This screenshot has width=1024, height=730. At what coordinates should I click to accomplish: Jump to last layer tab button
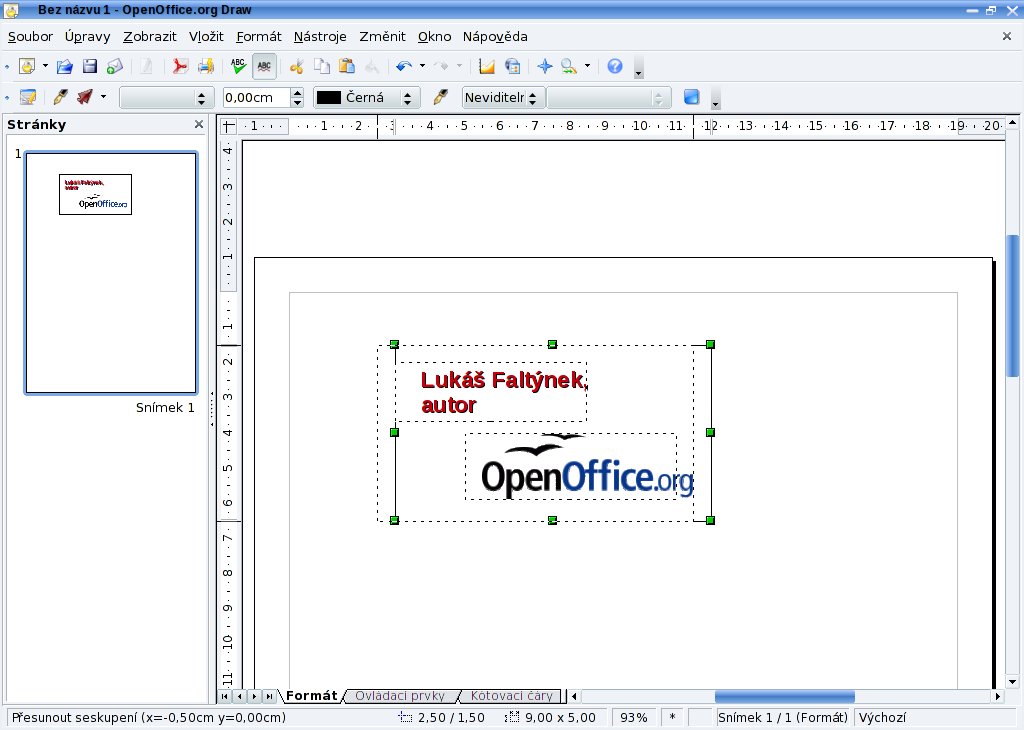(270, 696)
